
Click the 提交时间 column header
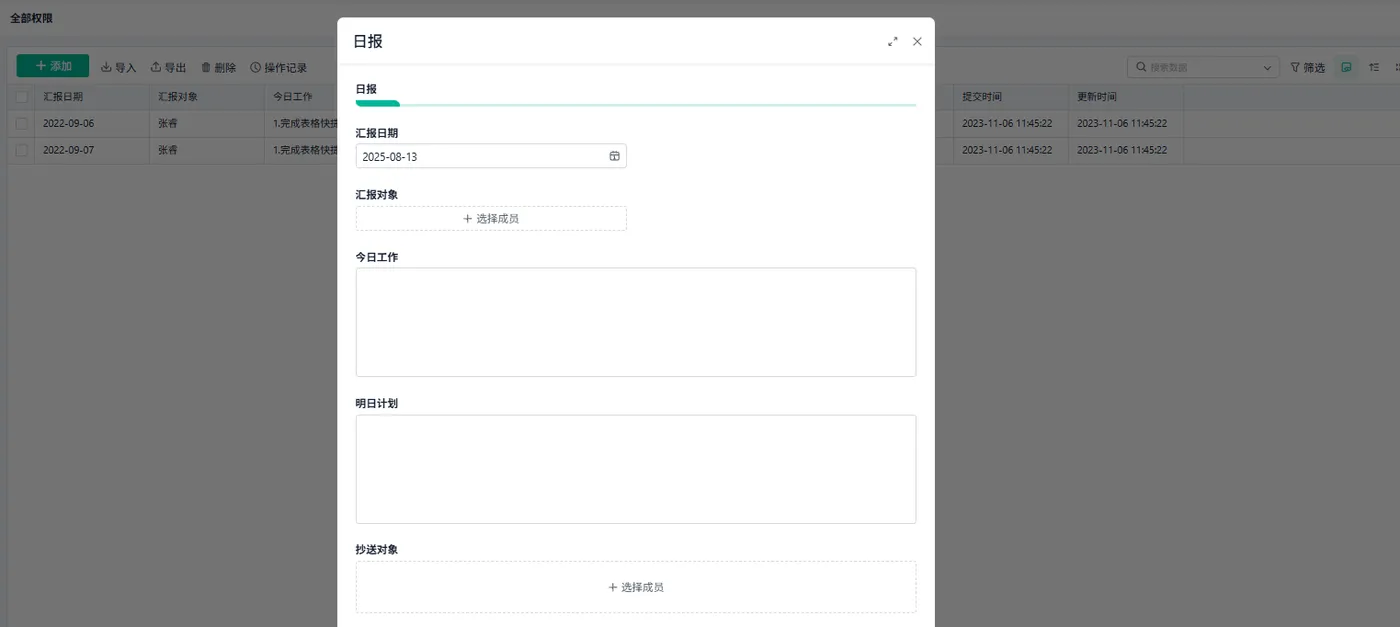(1011, 97)
